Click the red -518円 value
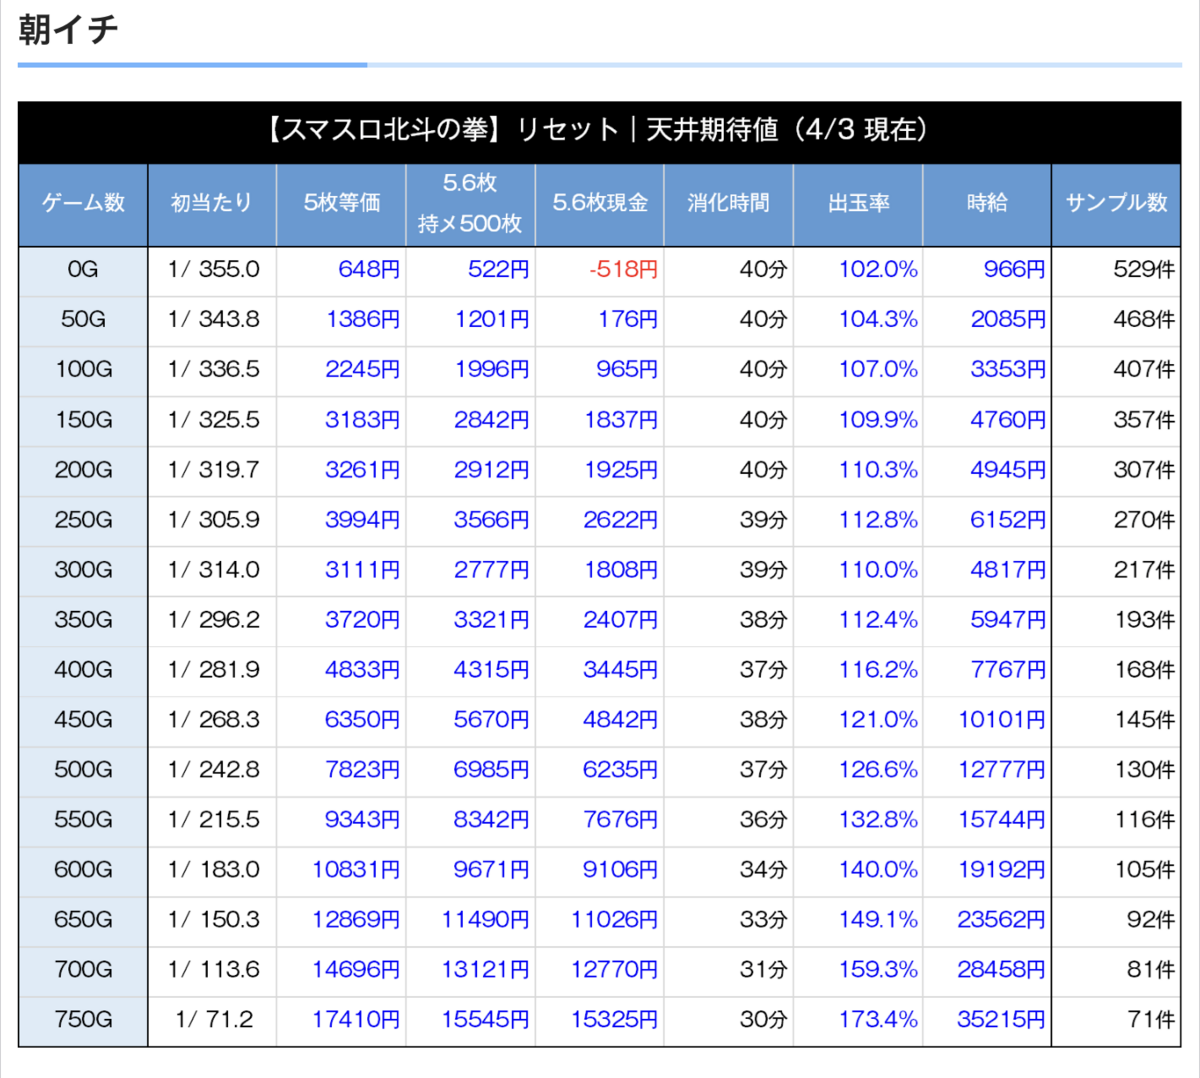 tap(624, 270)
